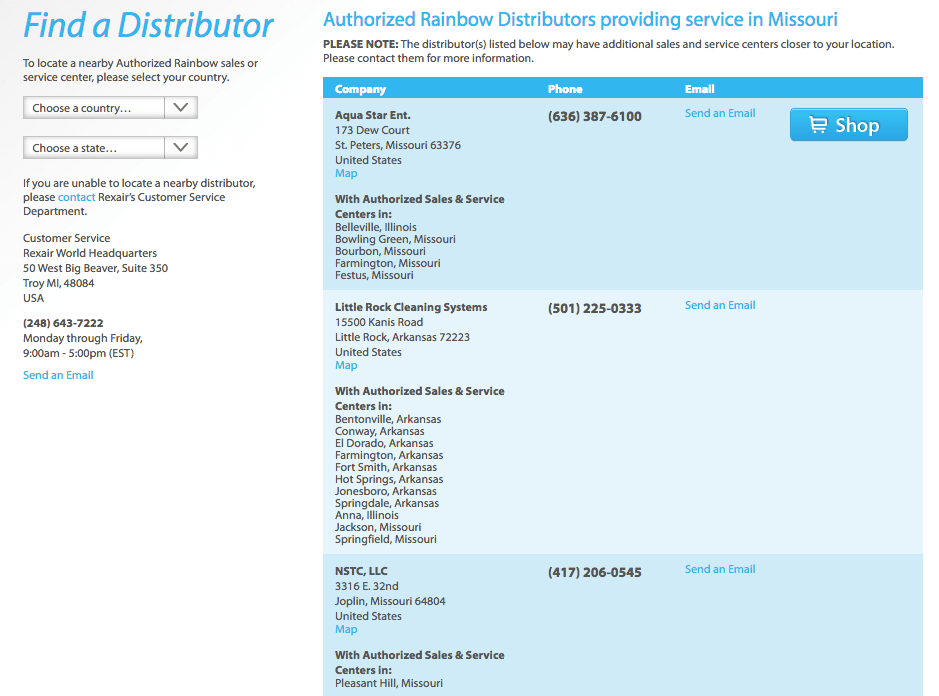Click the 173 Dew Court address line
This screenshot has height=696, width=939.
point(372,131)
